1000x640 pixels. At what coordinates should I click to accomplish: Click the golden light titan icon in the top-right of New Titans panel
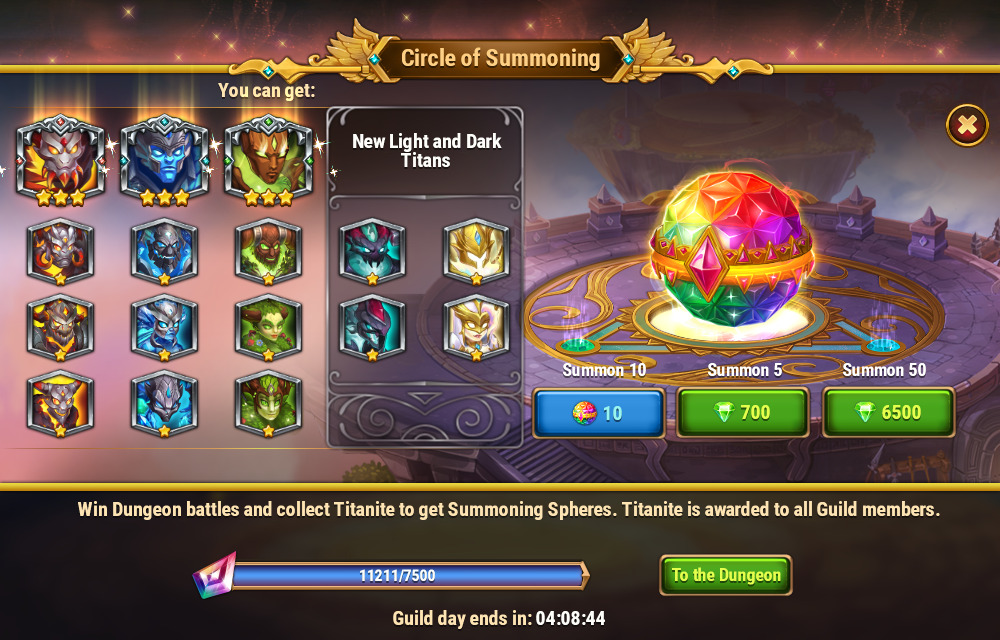(x=476, y=252)
